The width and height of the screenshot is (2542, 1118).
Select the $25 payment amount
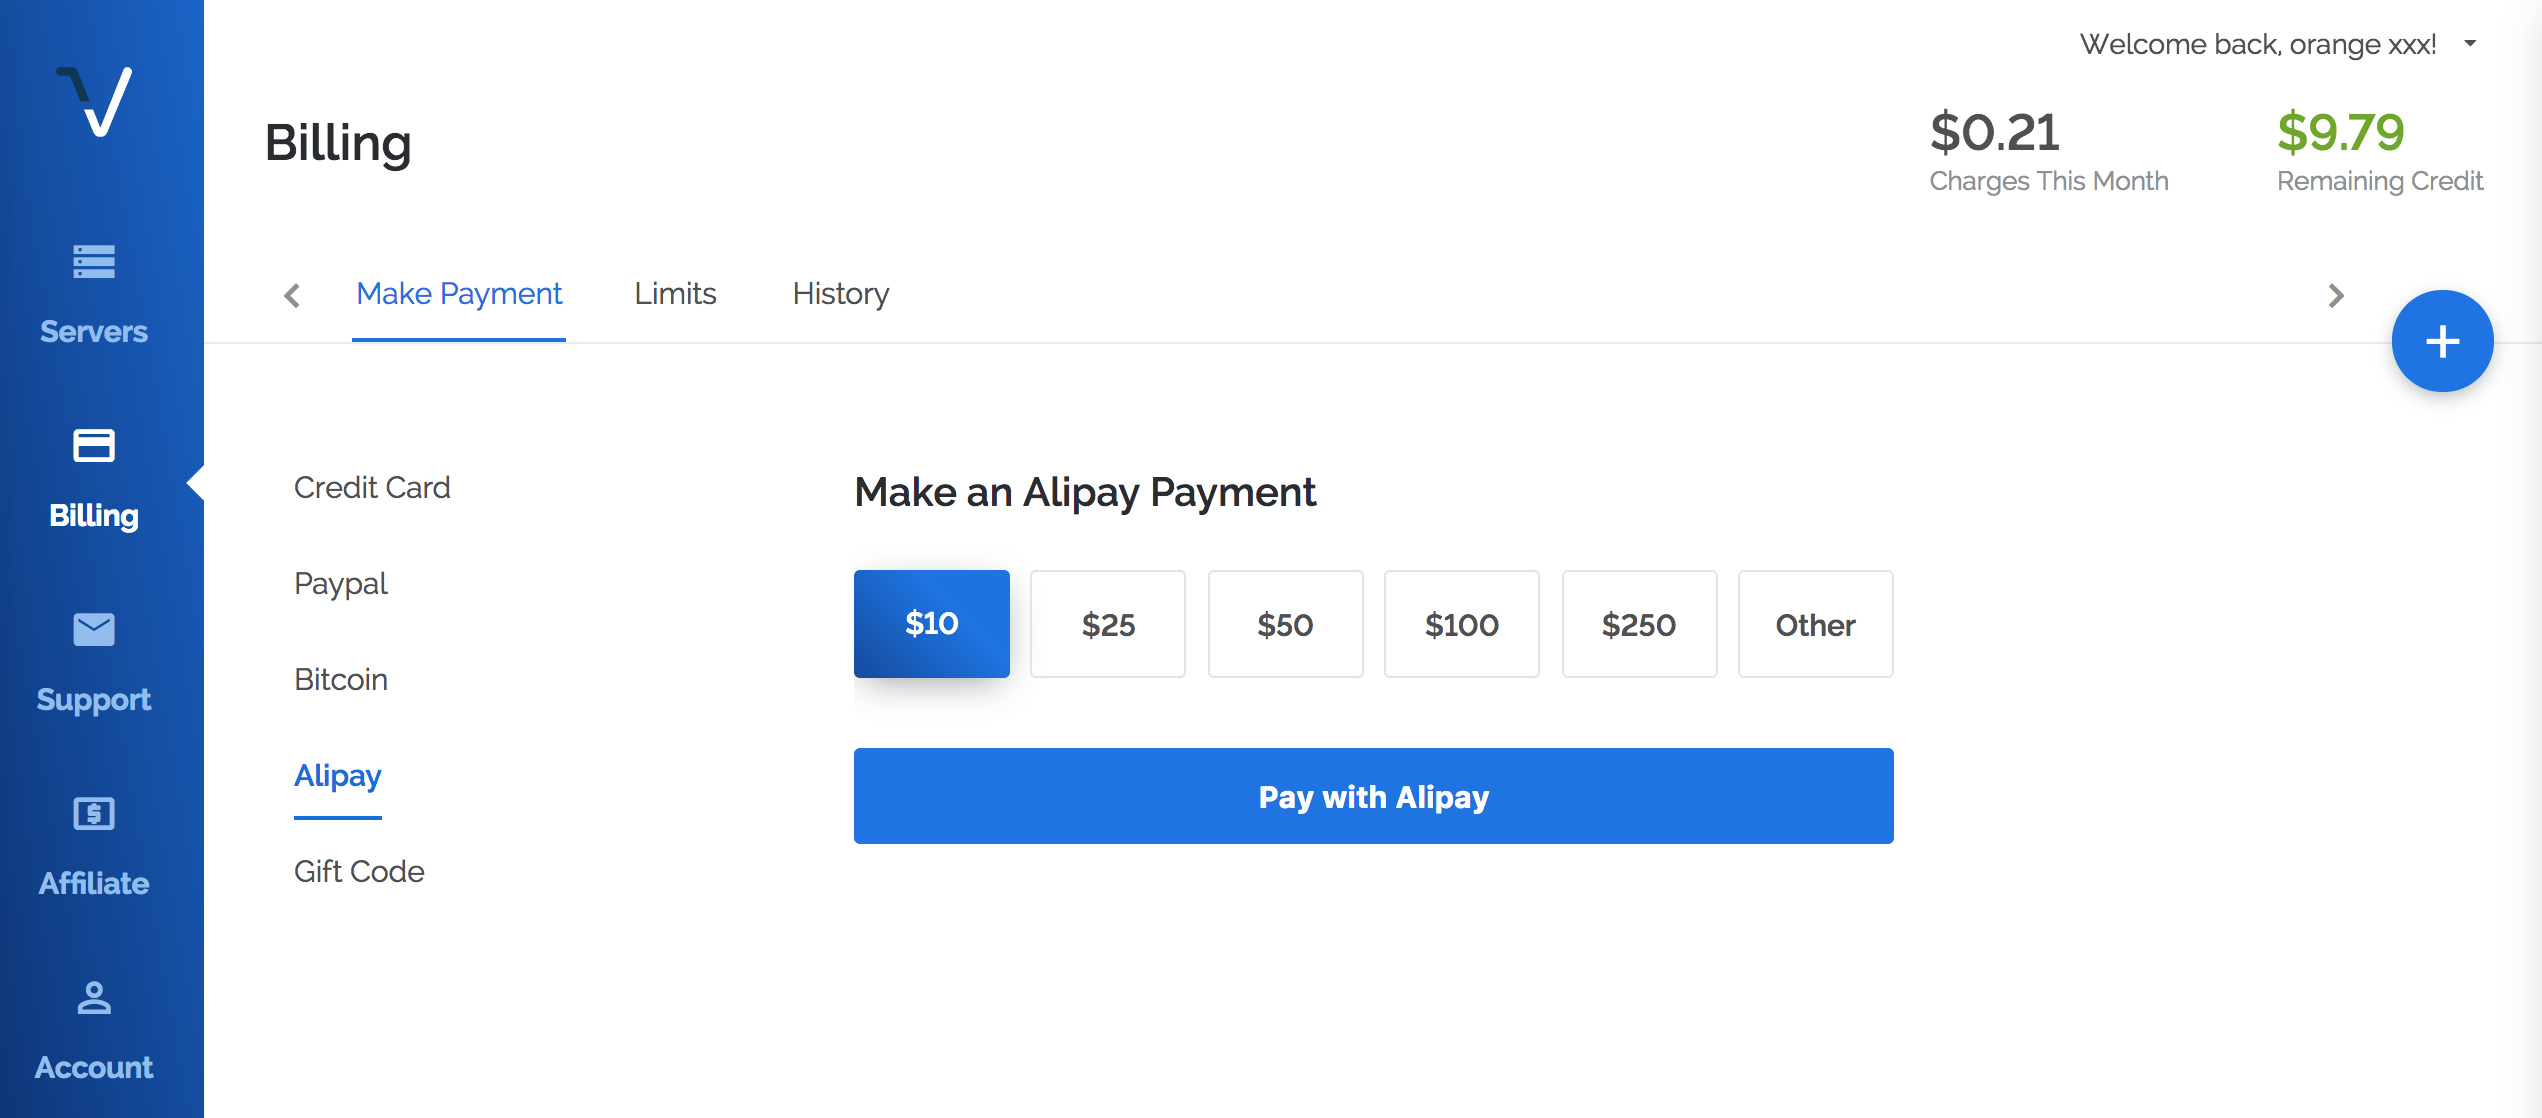(x=1108, y=624)
